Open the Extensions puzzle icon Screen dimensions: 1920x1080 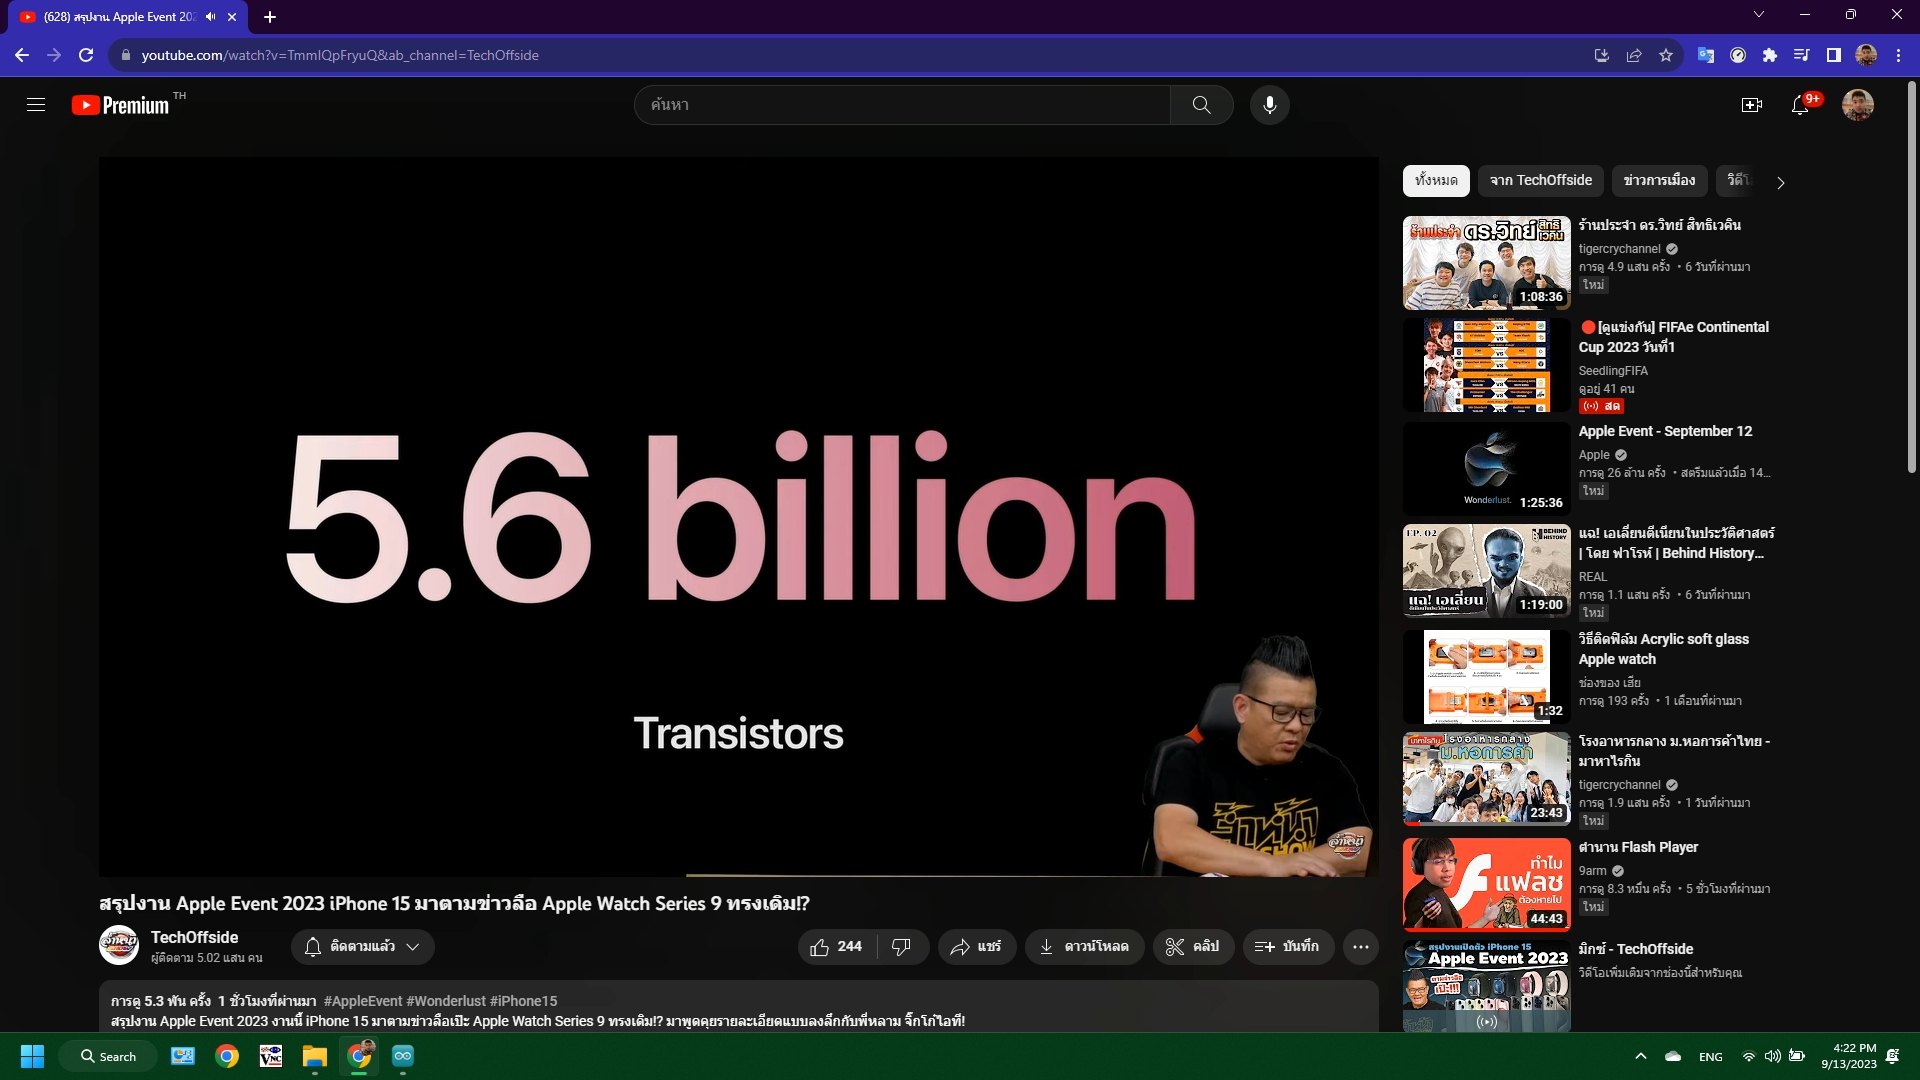(1770, 55)
